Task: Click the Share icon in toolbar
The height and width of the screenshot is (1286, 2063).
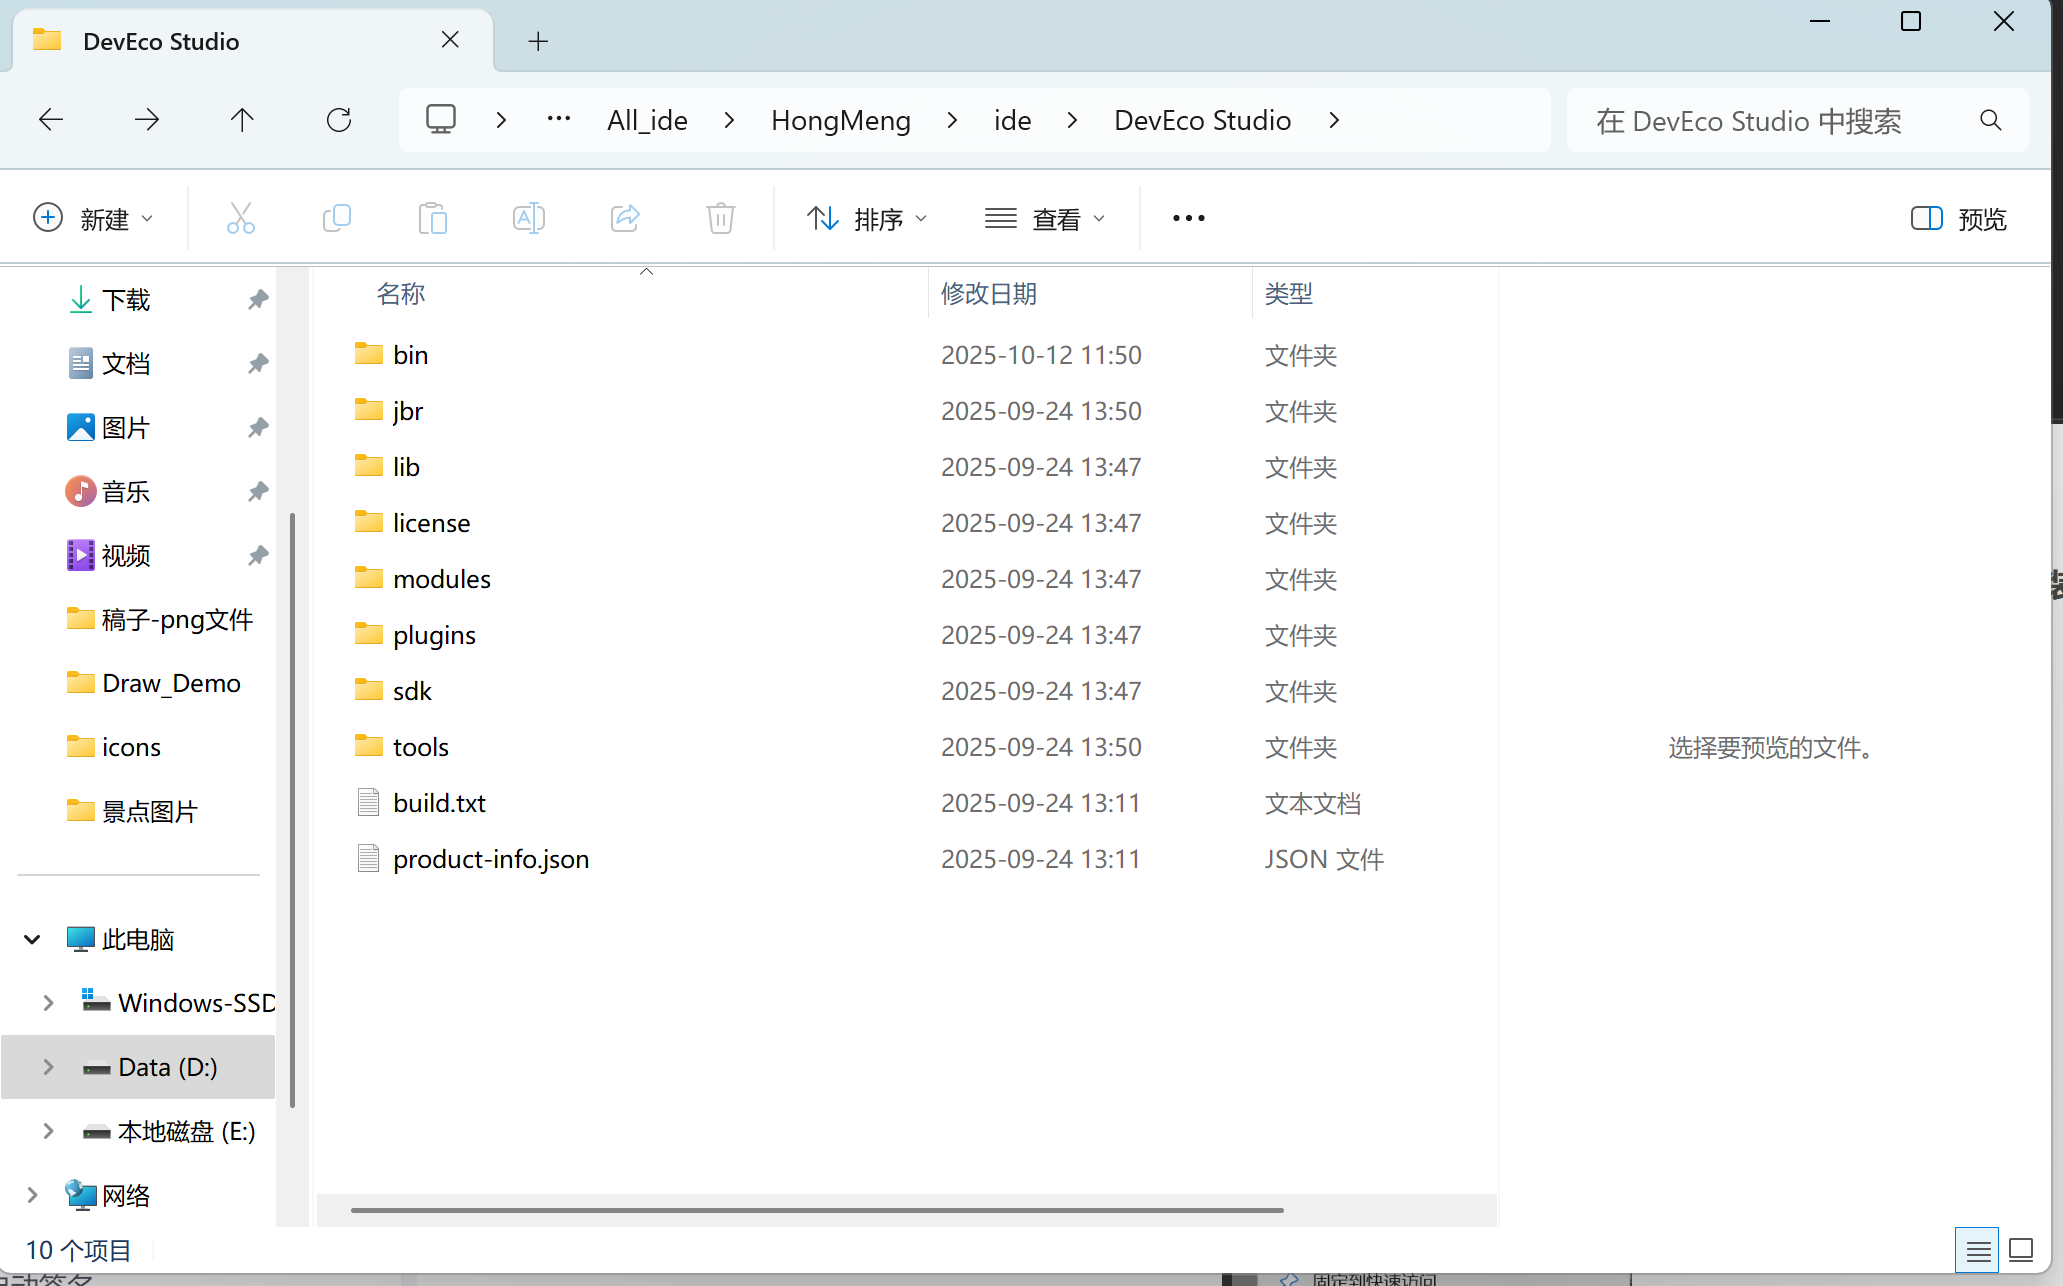Action: tap(625, 218)
